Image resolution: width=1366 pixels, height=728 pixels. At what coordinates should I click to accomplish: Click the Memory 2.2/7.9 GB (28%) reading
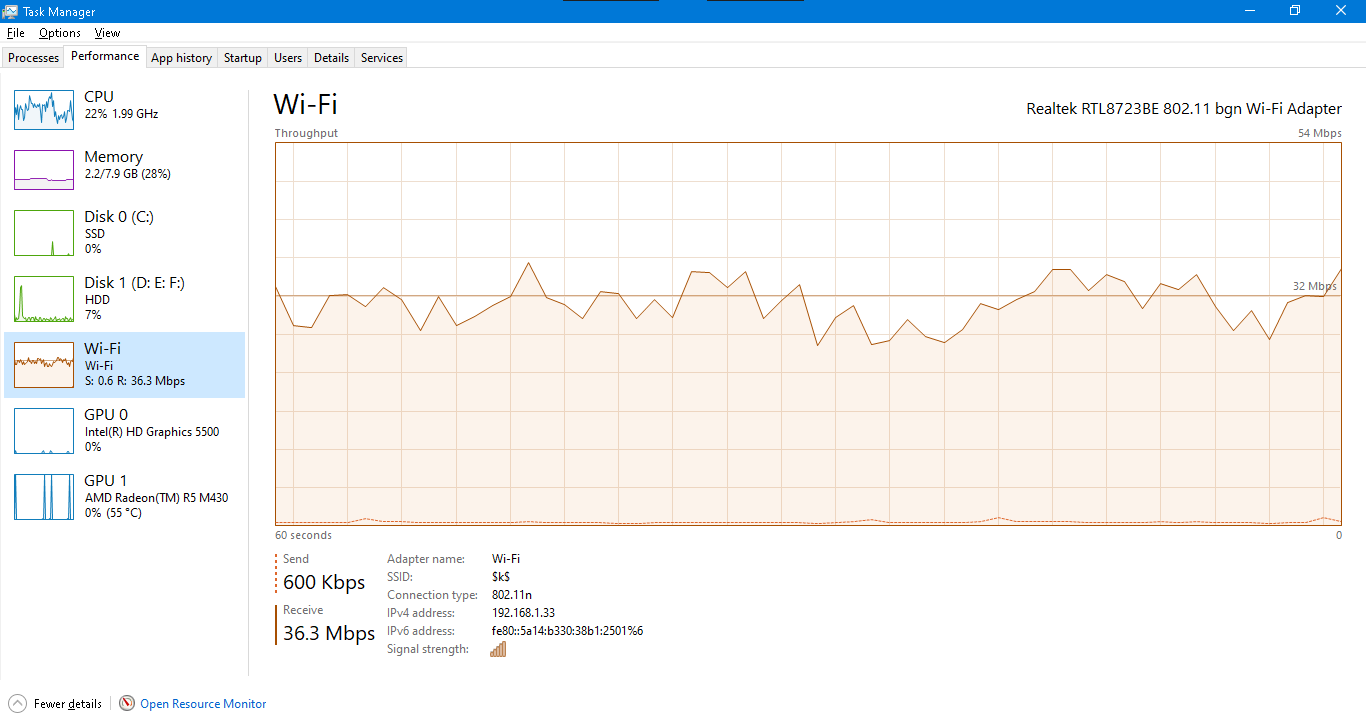(127, 174)
